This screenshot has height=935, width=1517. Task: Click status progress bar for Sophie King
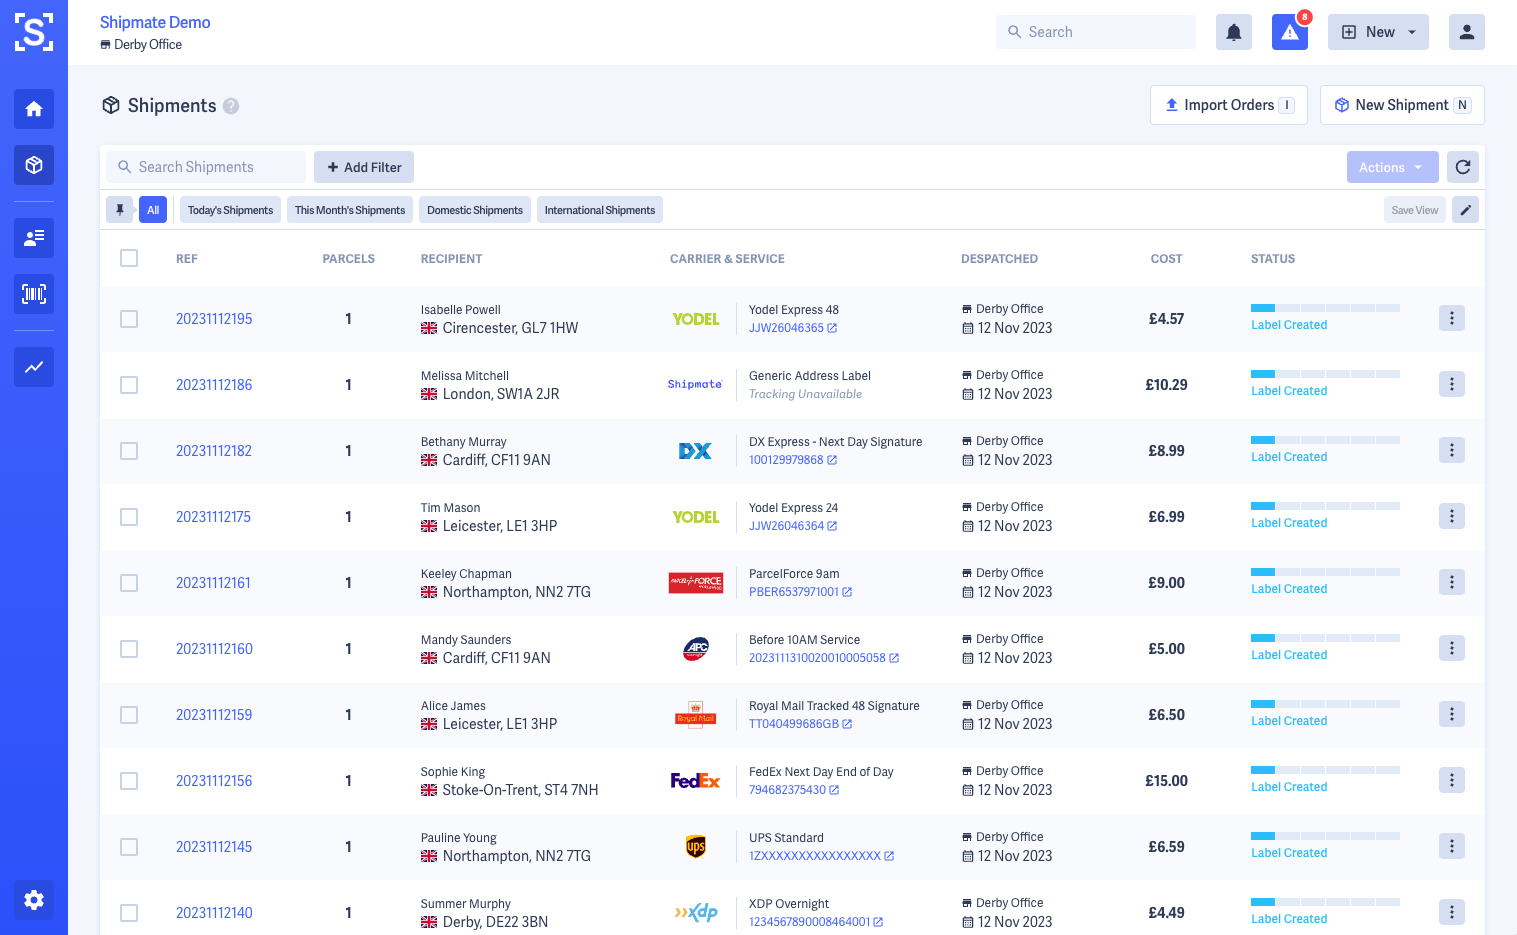[x=1325, y=770]
